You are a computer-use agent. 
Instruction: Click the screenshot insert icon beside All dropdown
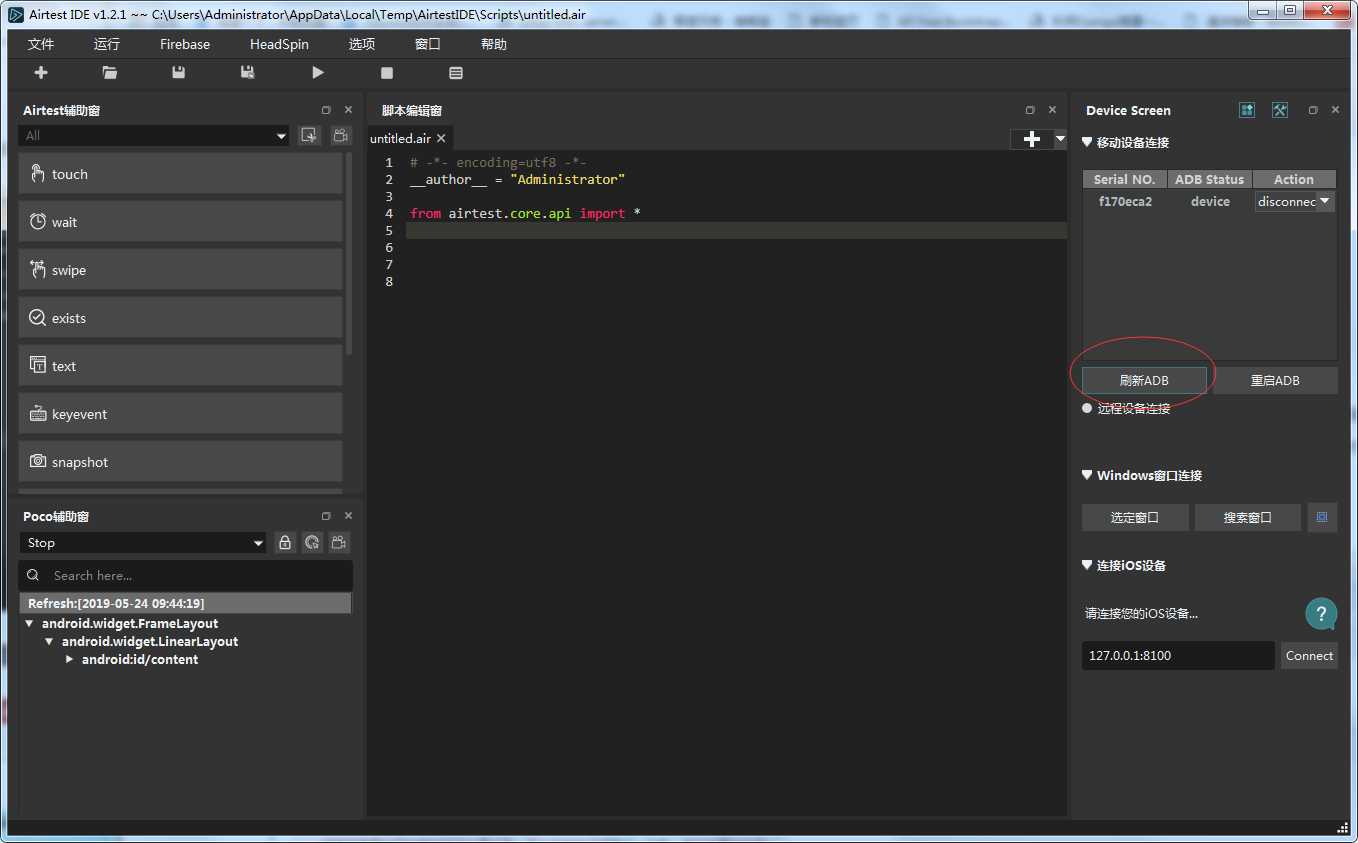pos(309,136)
